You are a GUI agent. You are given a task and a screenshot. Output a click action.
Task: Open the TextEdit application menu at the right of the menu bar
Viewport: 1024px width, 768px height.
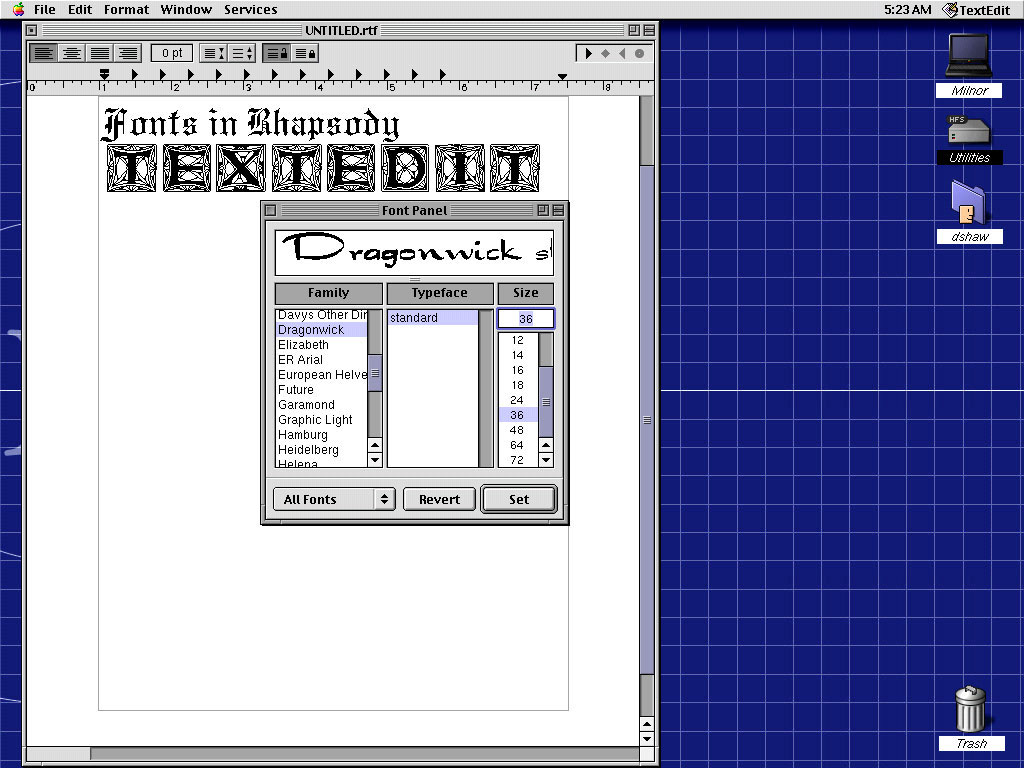[x=977, y=10]
